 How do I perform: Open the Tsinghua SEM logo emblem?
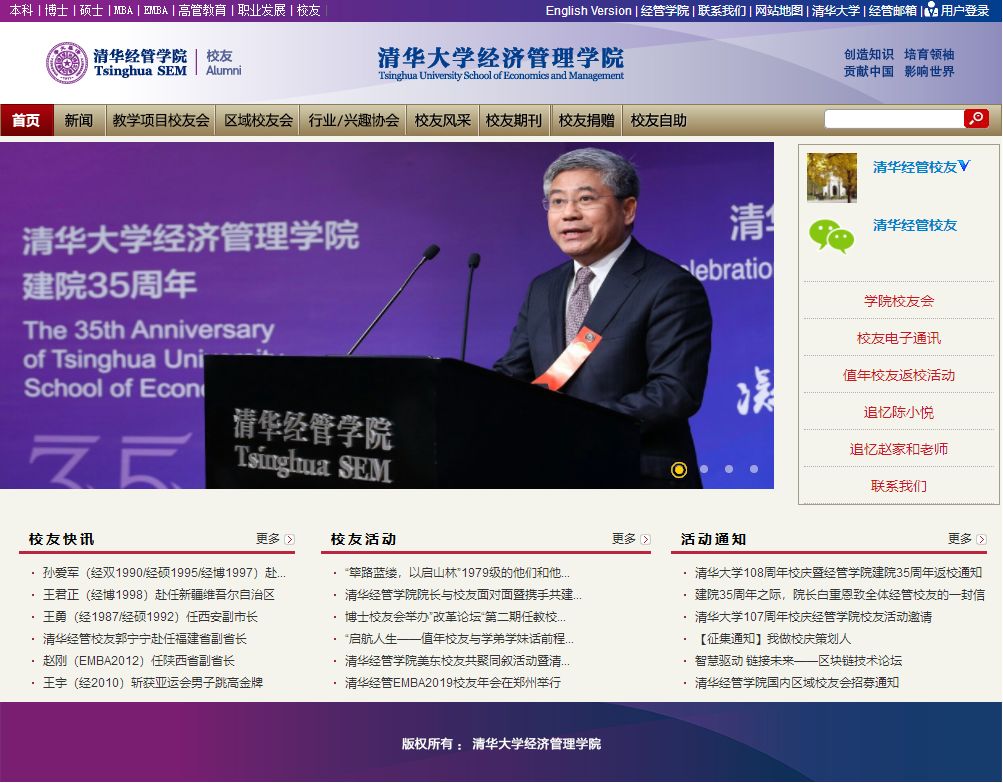(x=67, y=63)
